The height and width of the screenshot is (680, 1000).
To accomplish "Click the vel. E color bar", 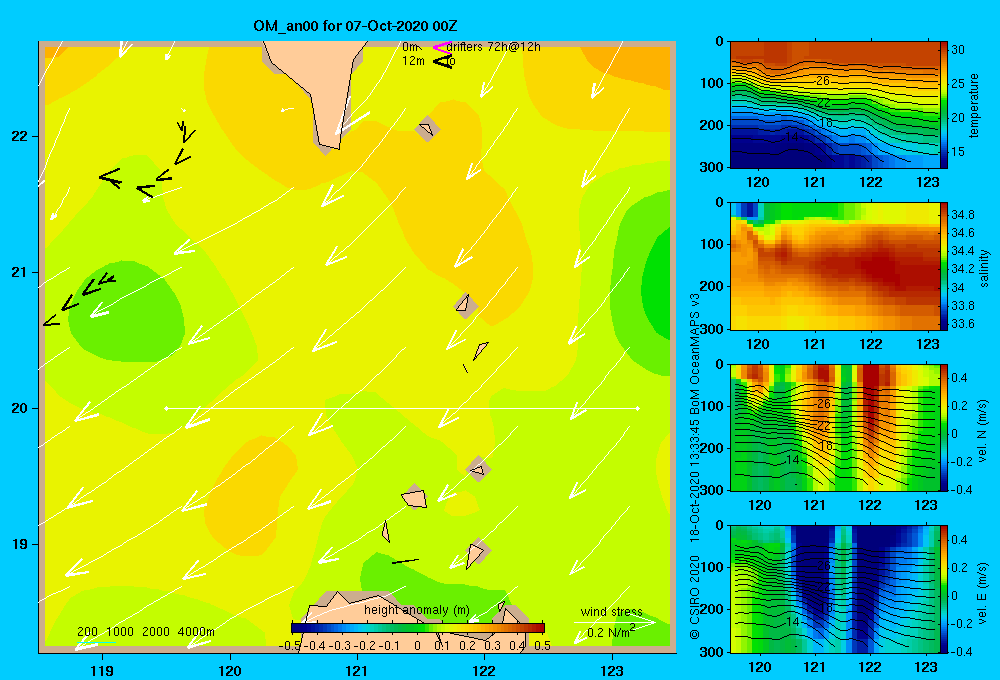I will pos(944,589).
